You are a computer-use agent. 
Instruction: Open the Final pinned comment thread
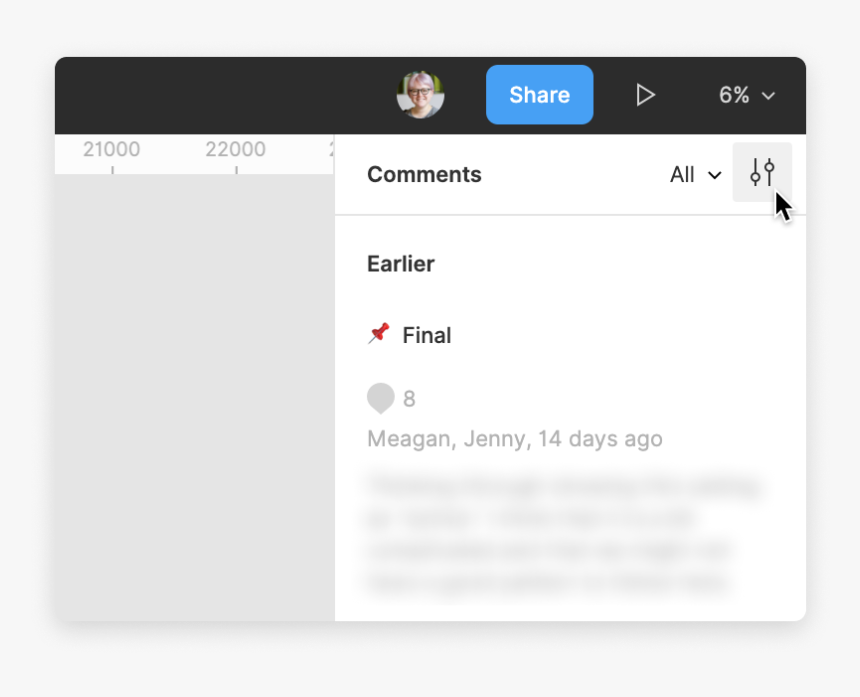pyautogui.click(x=427, y=335)
